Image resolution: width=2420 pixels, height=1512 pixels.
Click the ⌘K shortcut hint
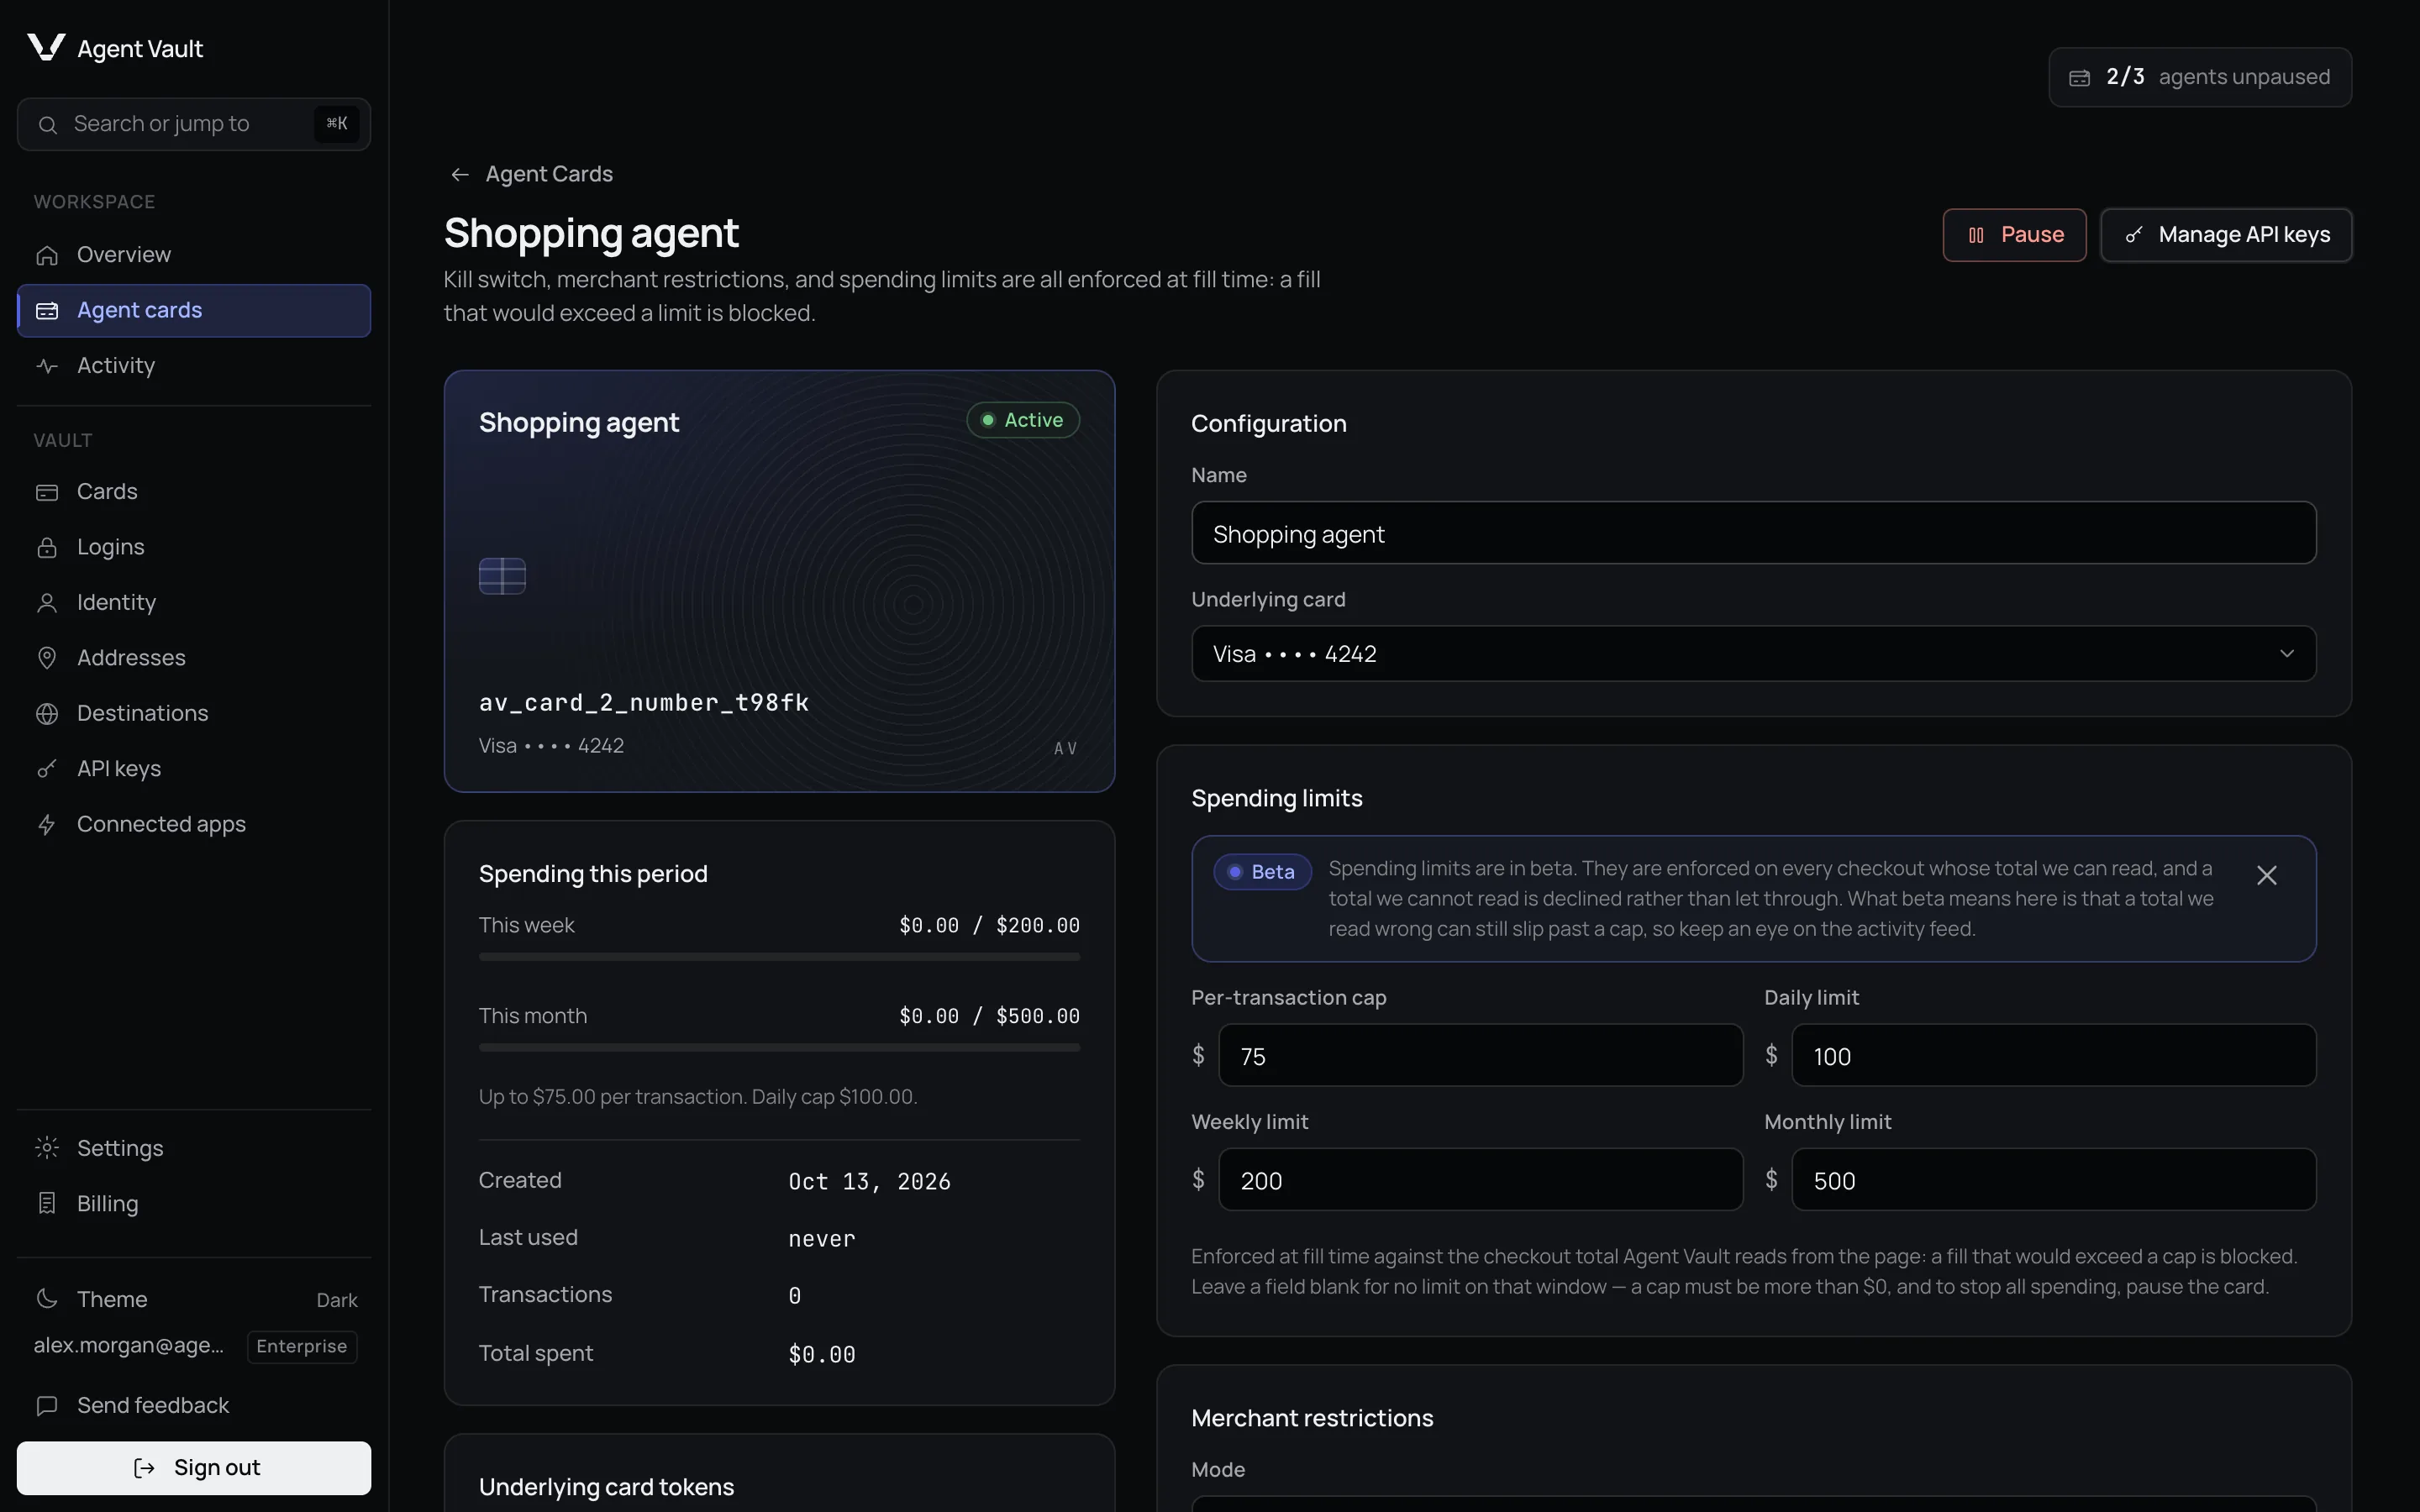(337, 124)
